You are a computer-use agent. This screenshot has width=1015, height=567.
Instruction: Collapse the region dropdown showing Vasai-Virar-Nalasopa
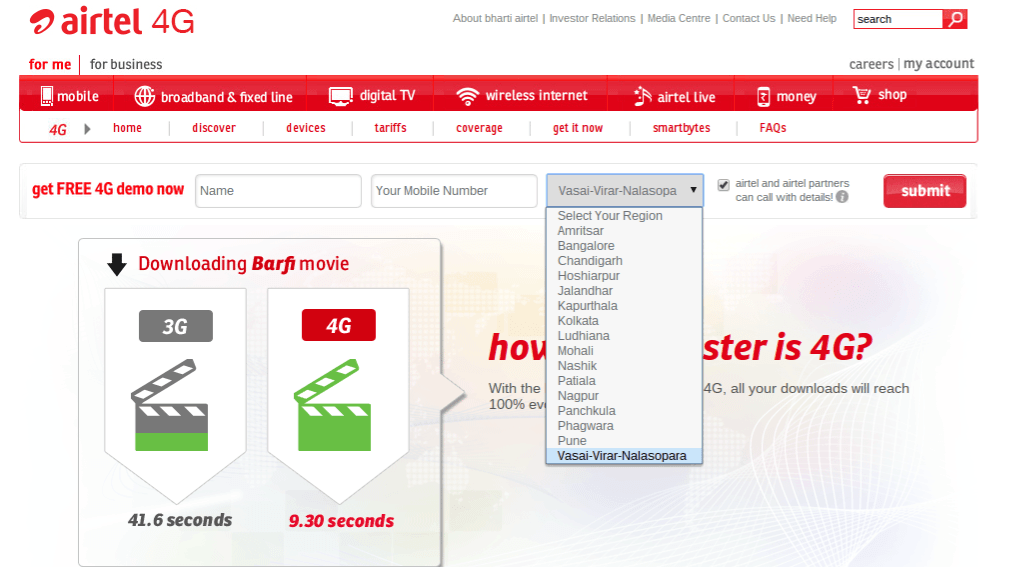(x=625, y=190)
